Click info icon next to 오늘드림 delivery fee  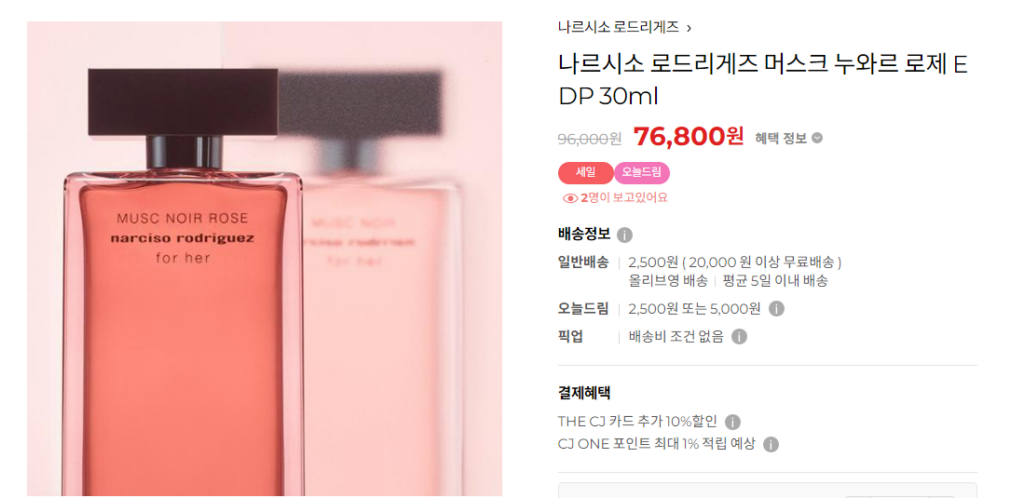pyautogui.click(x=776, y=309)
